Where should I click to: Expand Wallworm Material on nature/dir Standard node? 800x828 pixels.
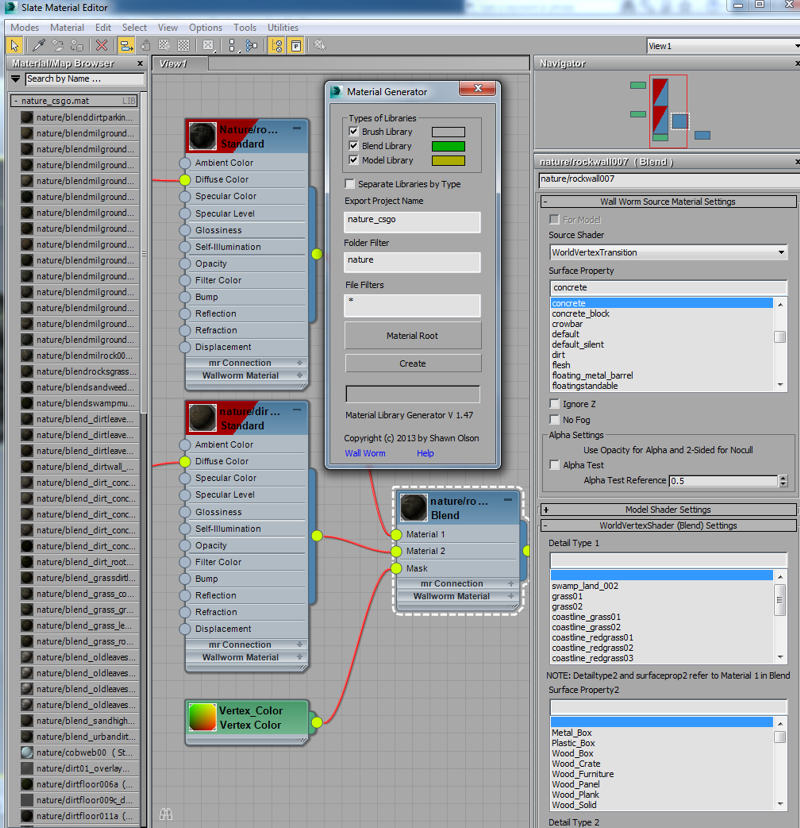tap(299, 657)
